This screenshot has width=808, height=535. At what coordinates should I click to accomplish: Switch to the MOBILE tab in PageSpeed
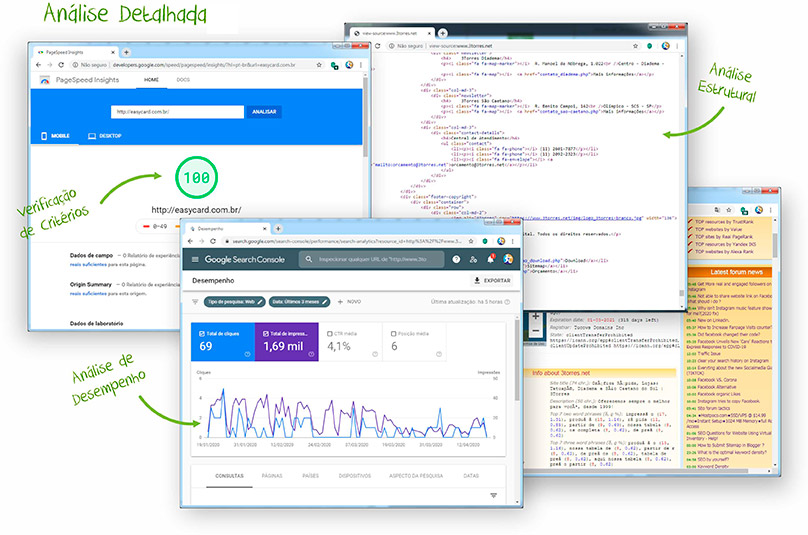point(55,136)
